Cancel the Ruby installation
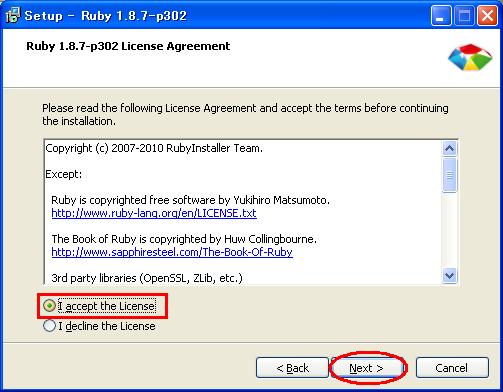503x392 pixels. (x=452, y=368)
